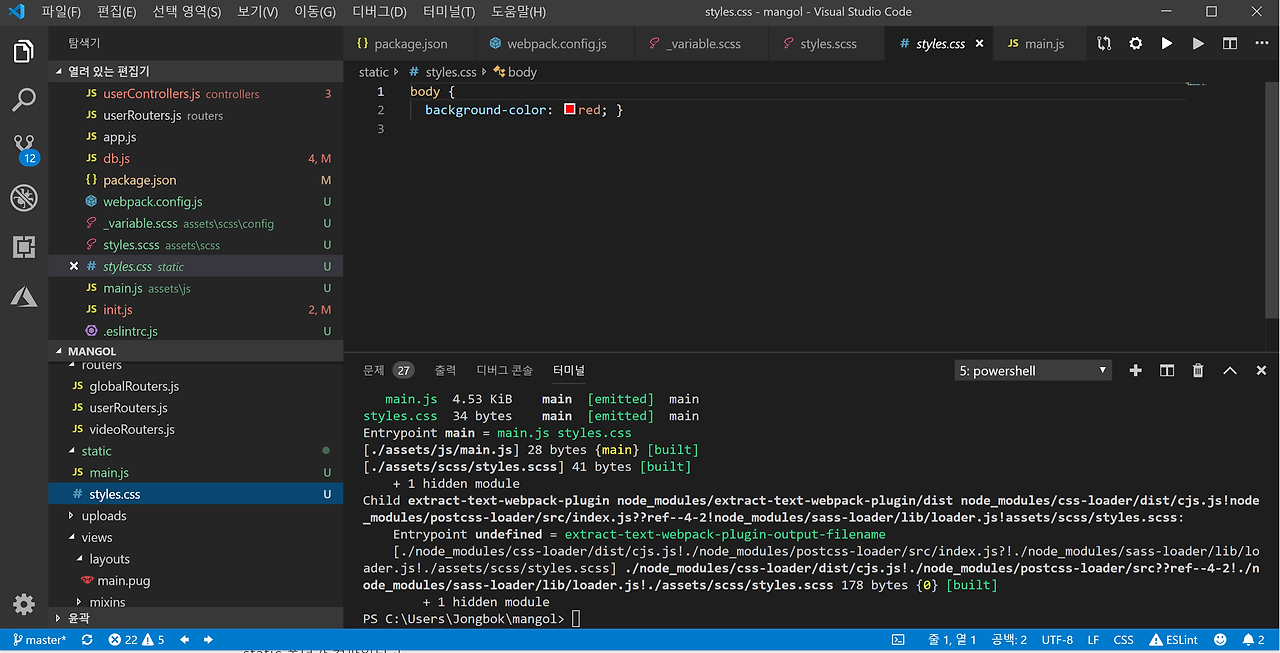Open the terminal selector dropdown powershell
The image size is (1280, 653).
point(1033,370)
